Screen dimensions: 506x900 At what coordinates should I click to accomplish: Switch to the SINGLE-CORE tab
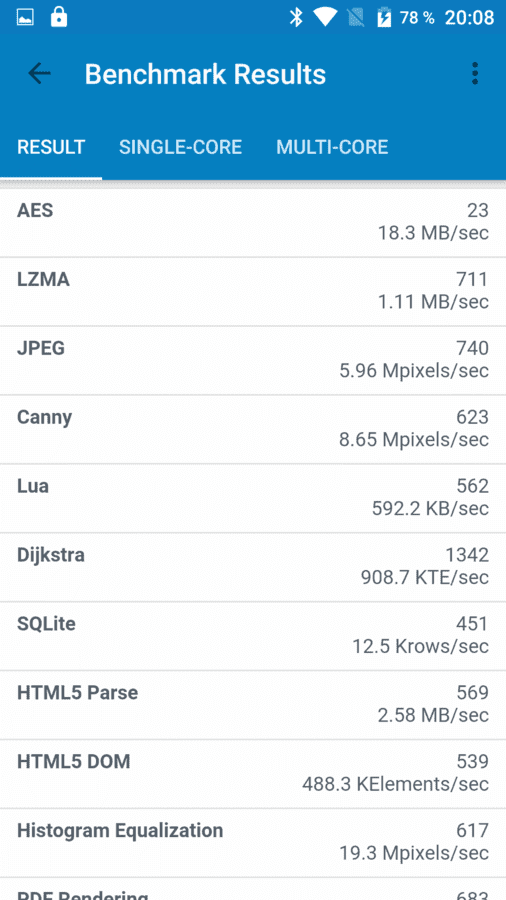click(181, 147)
